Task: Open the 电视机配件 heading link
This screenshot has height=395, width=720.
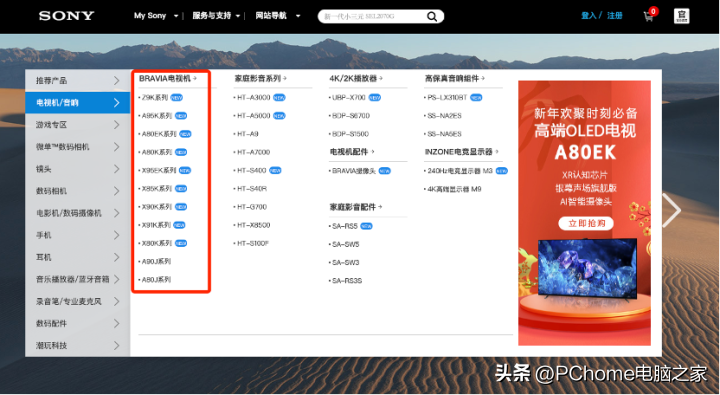Action: tap(352, 152)
